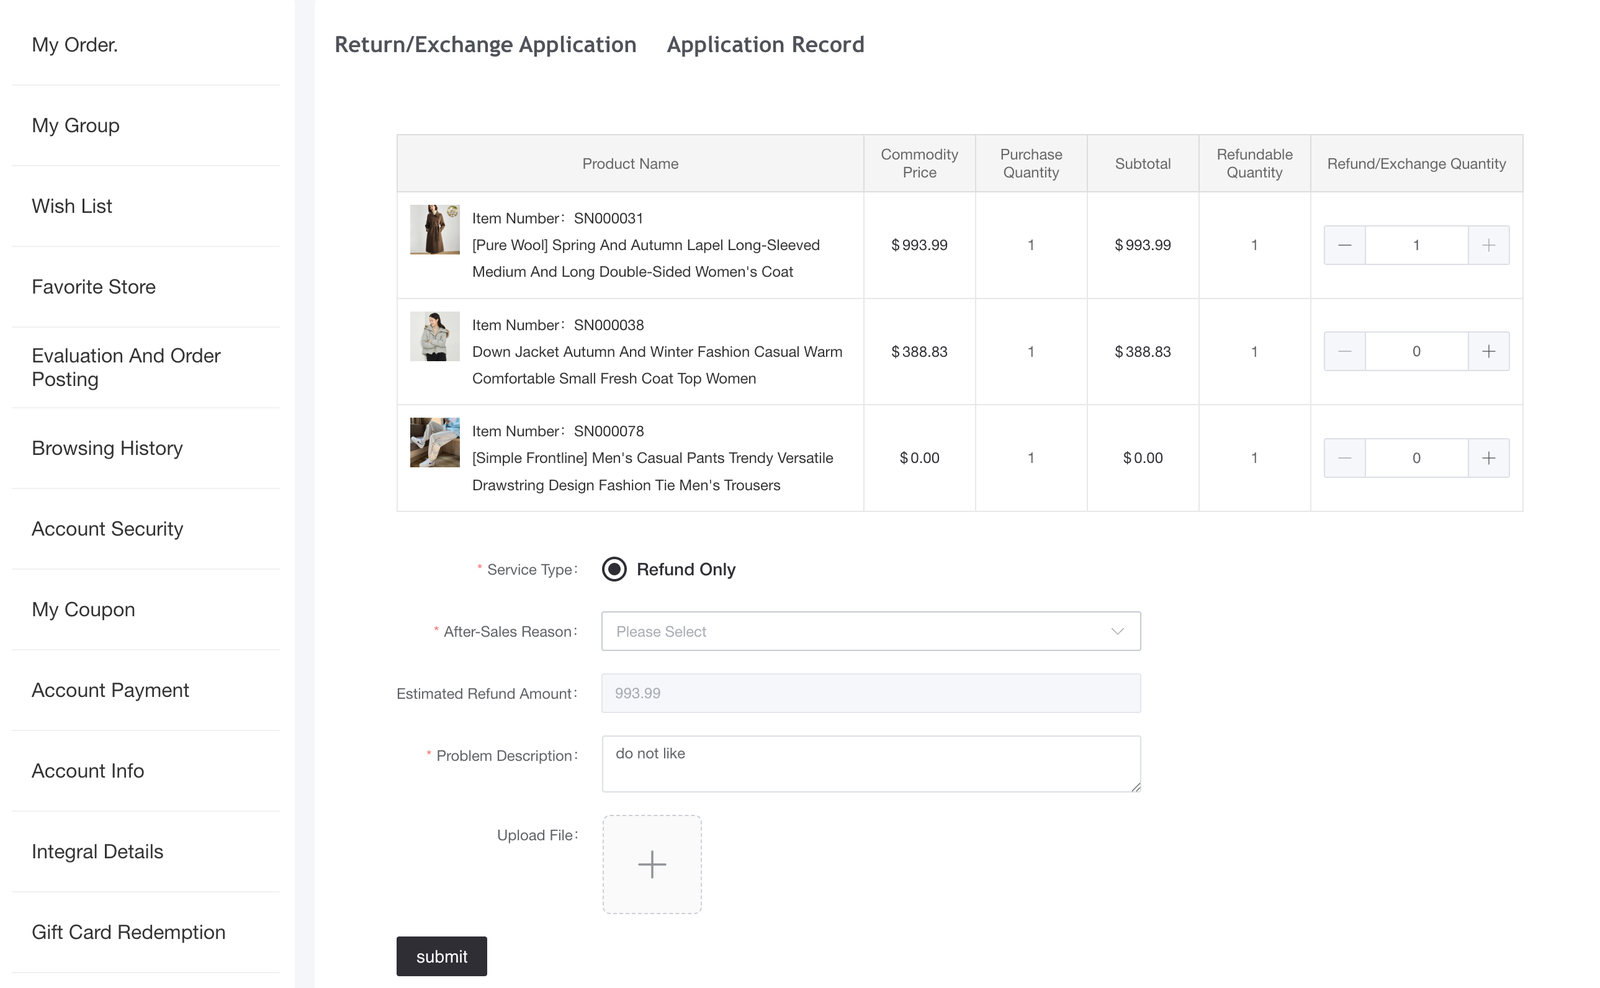Open the After-Sales Reason dropdown
The width and height of the screenshot is (1600, 988).
(x=870, y=631)
